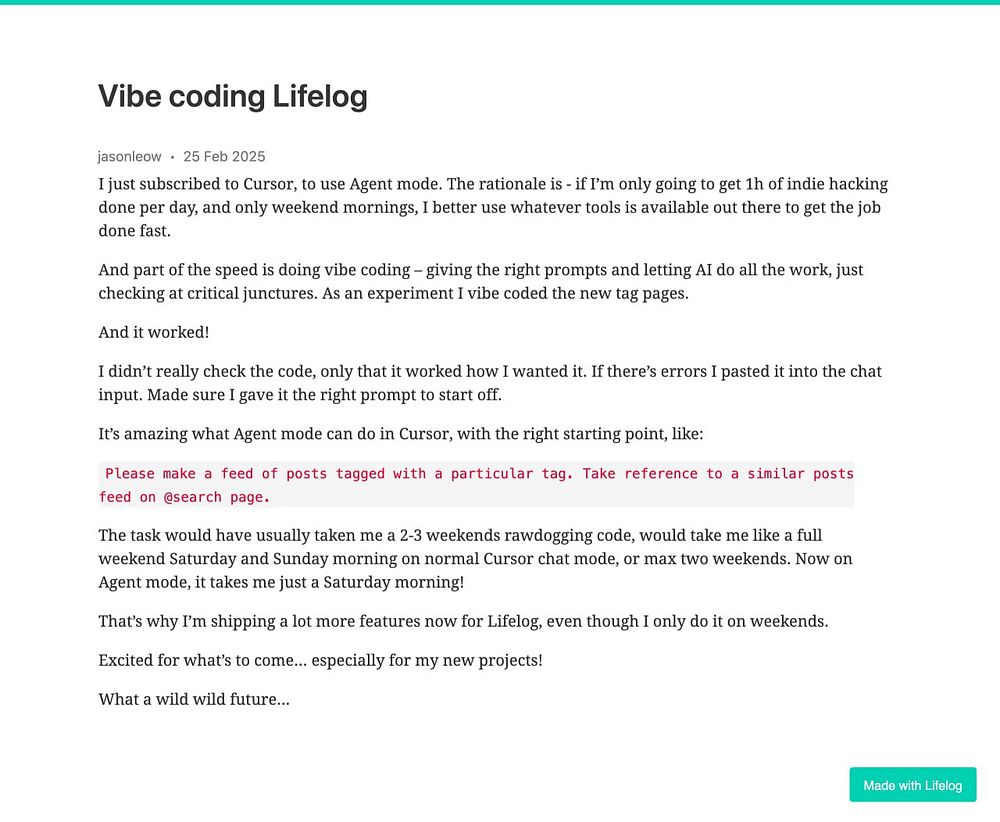Click the "What a wild wild future…" line

pos(194,700)
